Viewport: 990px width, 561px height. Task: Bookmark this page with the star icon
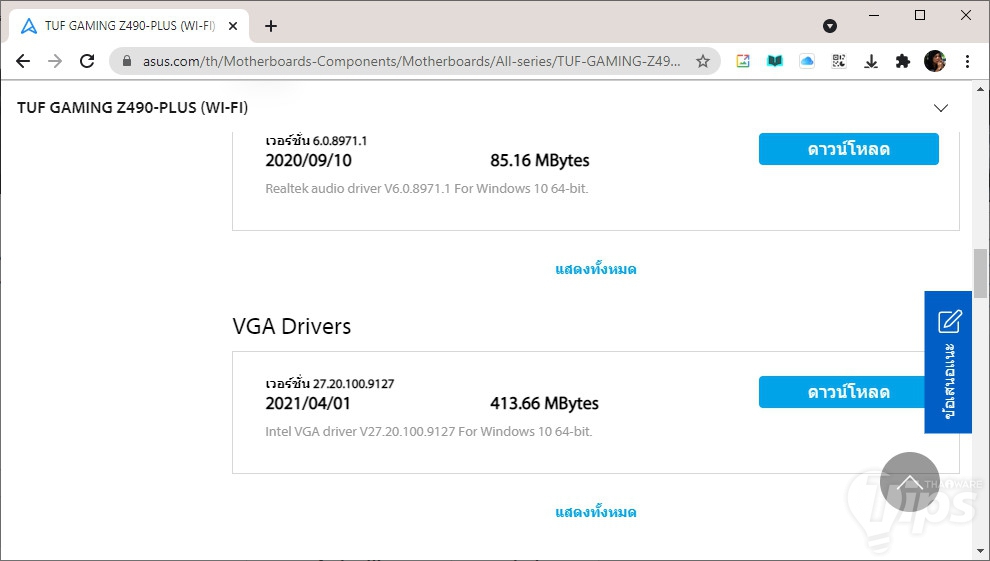click(x=703, y=61)
